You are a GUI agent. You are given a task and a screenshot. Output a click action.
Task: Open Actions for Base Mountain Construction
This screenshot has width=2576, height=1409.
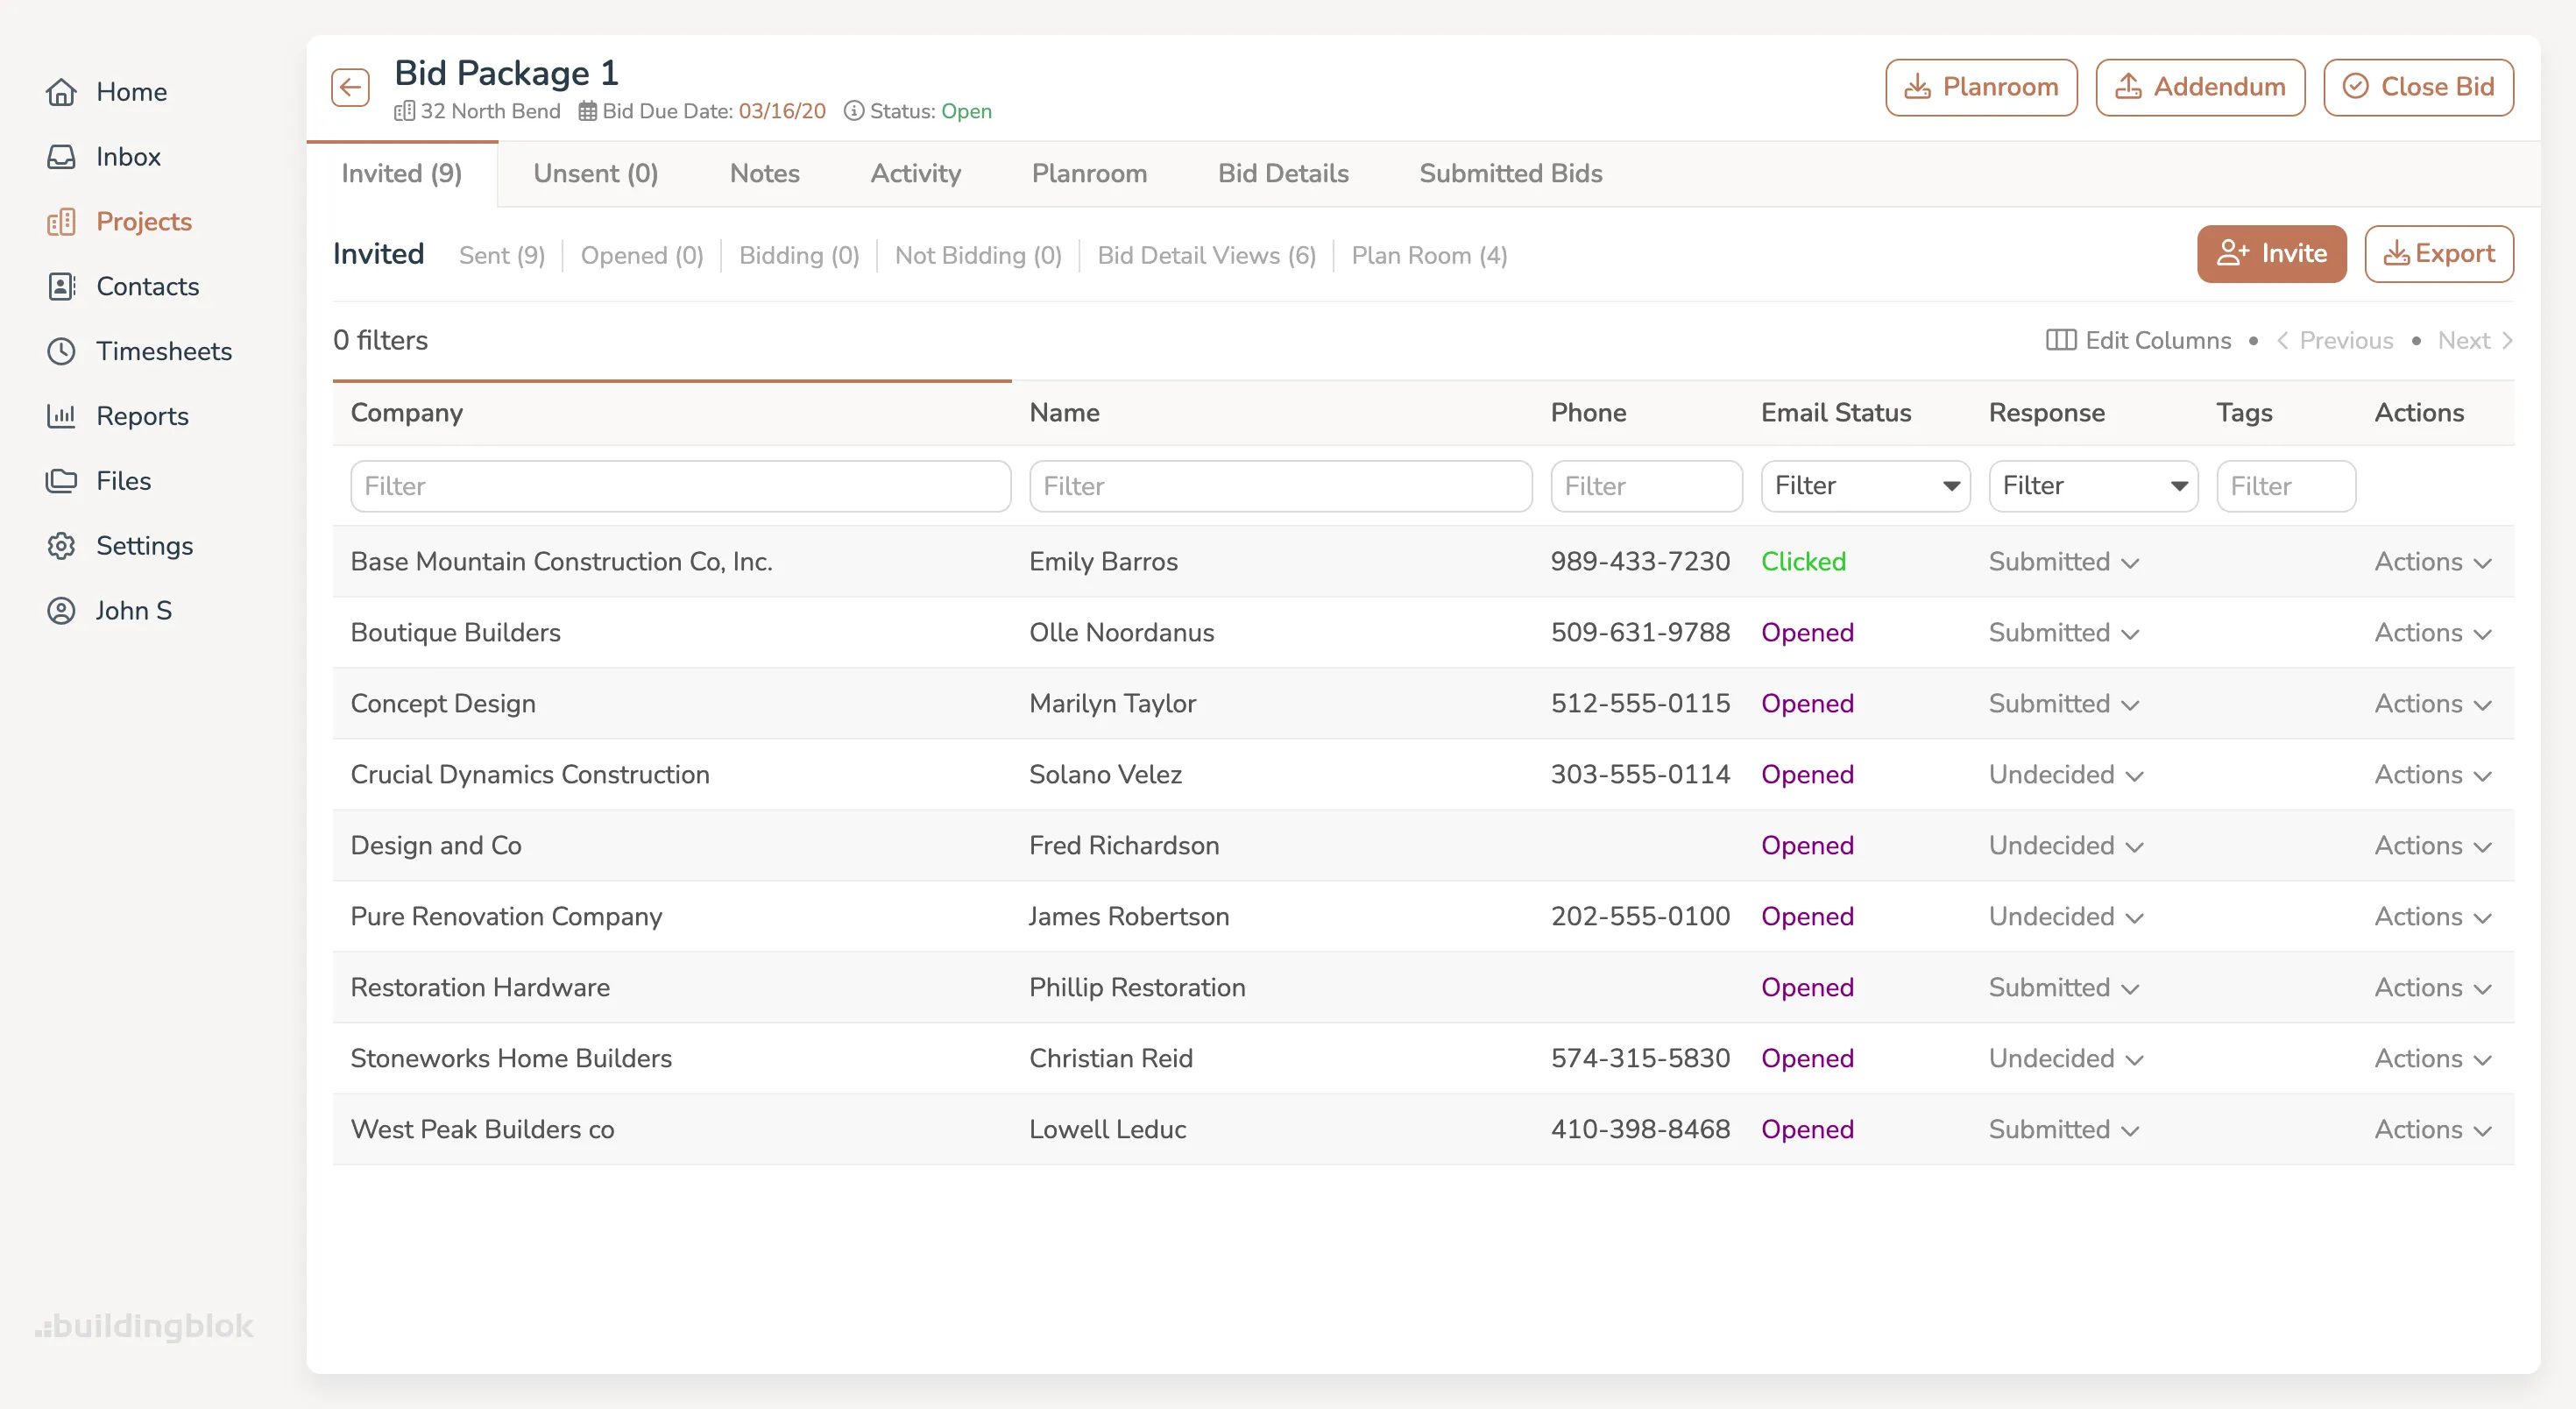point(2432,561)
